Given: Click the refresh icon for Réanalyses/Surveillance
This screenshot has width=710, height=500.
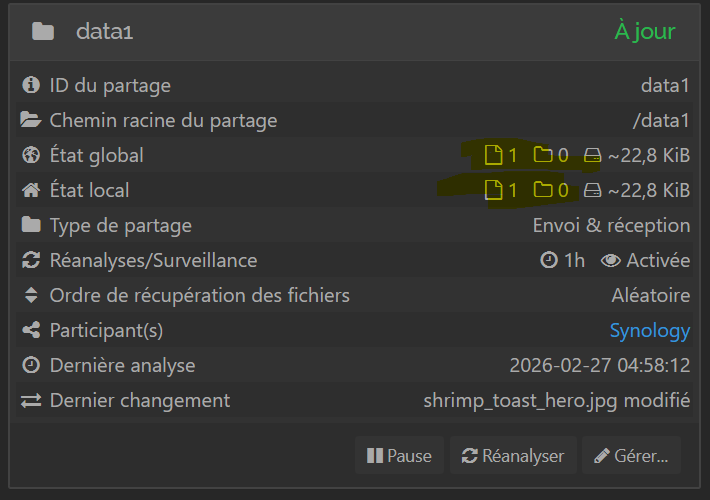Looking at the screenshot, I should click(x=31, y=261).
